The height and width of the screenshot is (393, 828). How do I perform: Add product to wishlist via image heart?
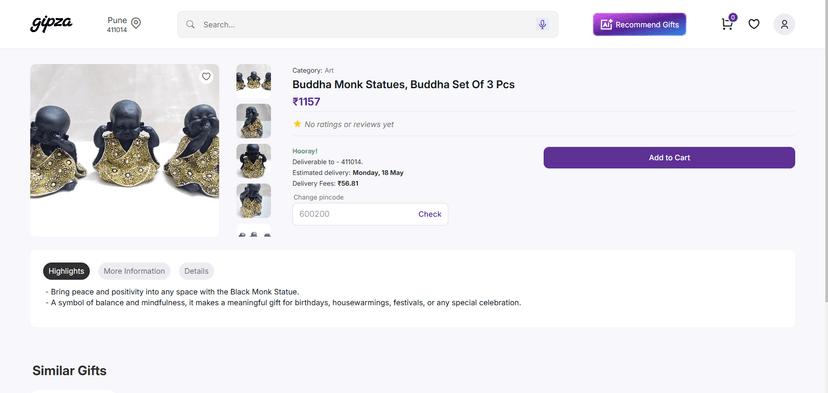point(206,77)
